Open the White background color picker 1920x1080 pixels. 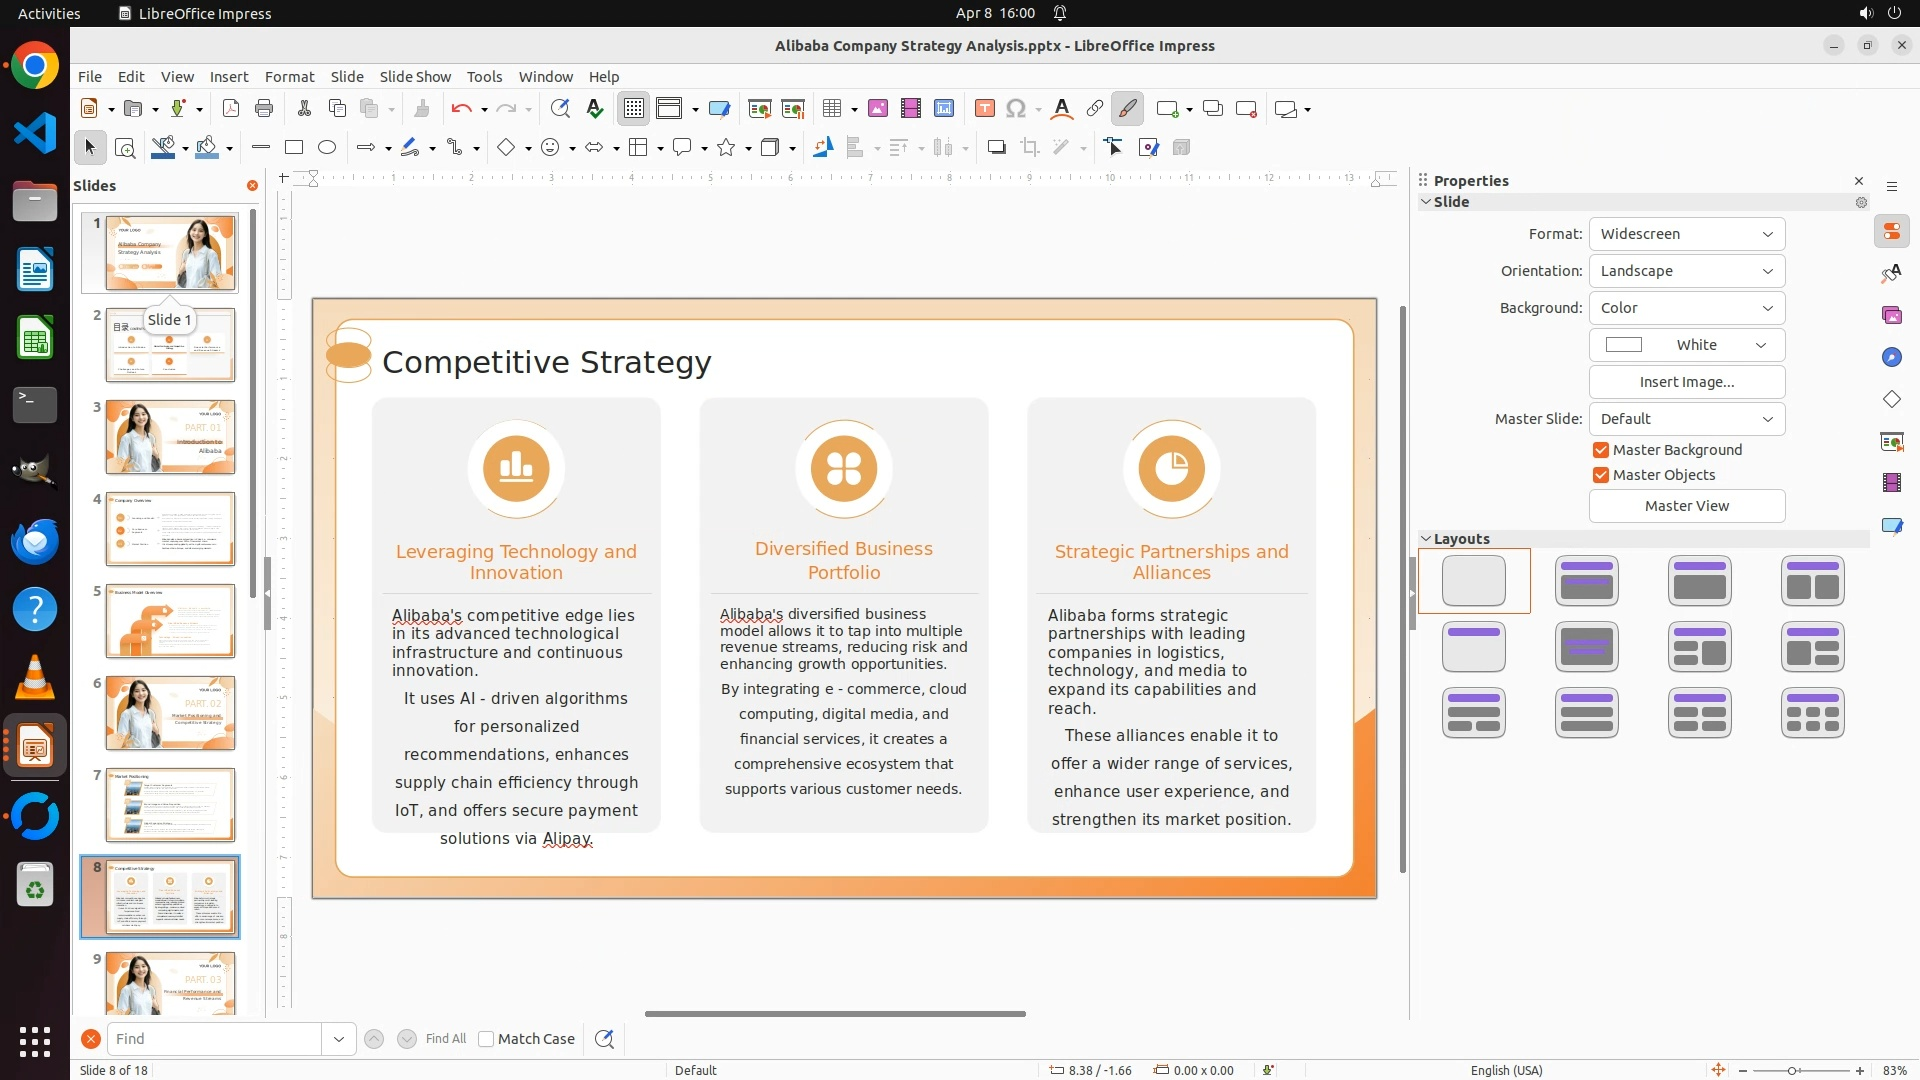pos(1686,345)
